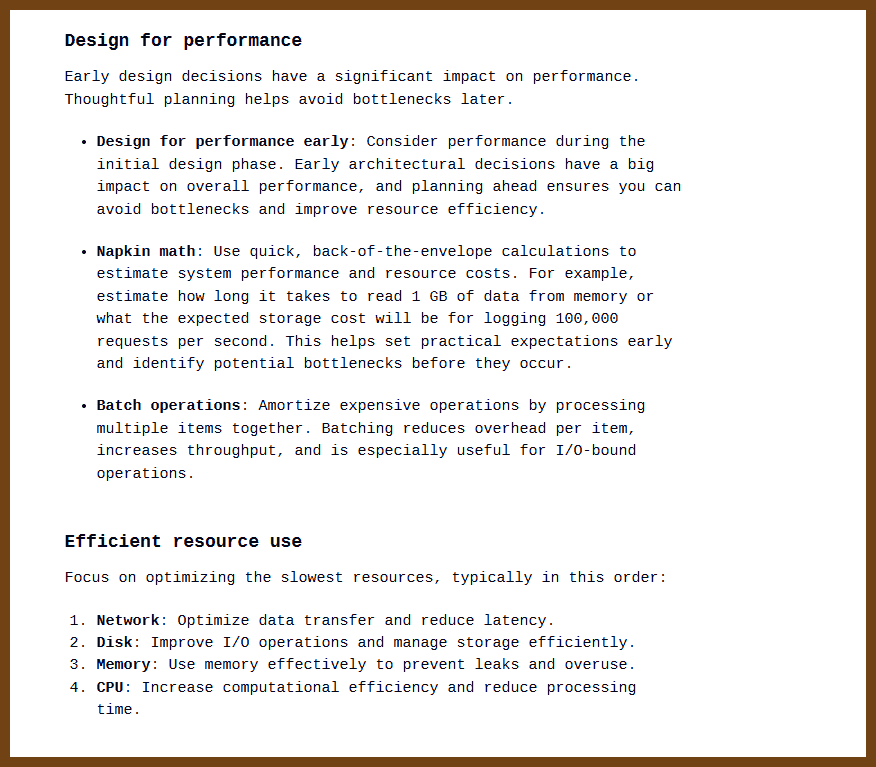The height and width of the screenshot is (767, 876).
Task: Click the bold "Disk" list label
Action: (114, 643)
